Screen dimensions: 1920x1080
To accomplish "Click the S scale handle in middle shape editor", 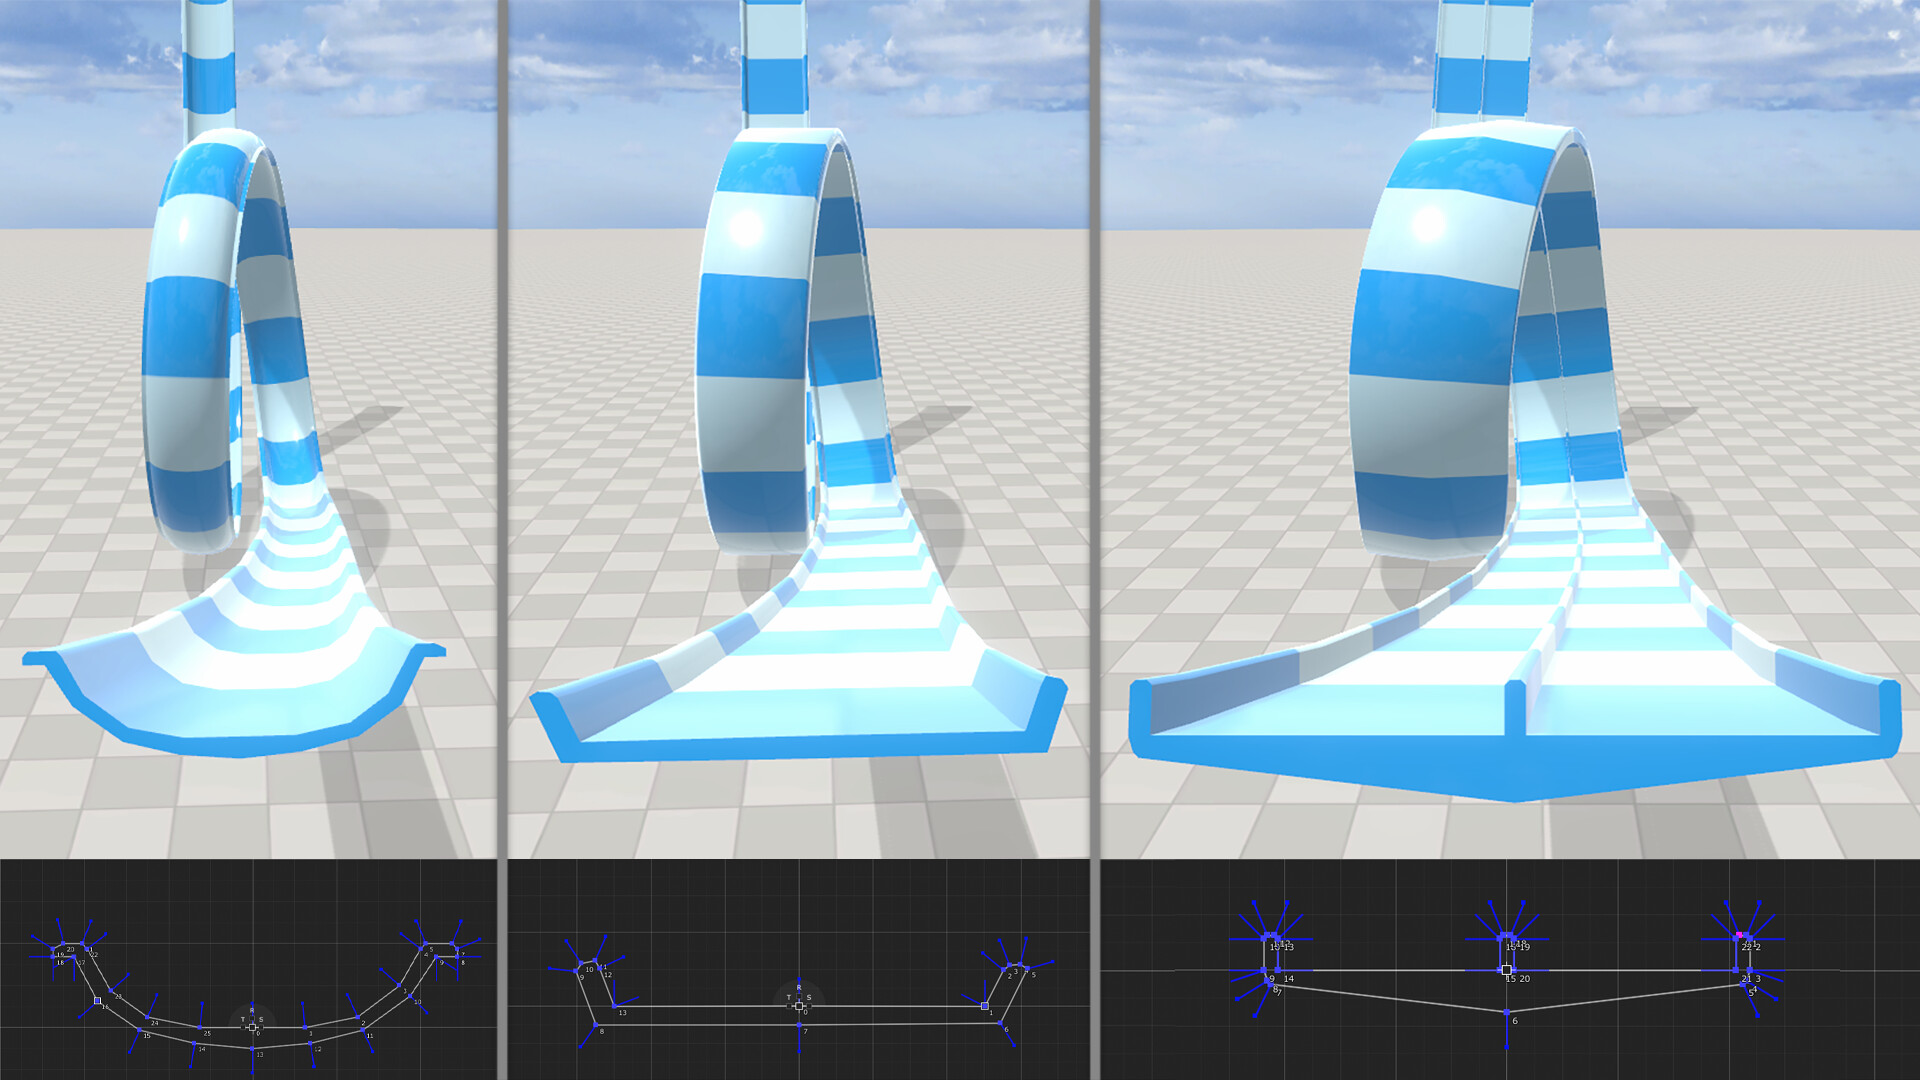I will [x=809, y=1006].
